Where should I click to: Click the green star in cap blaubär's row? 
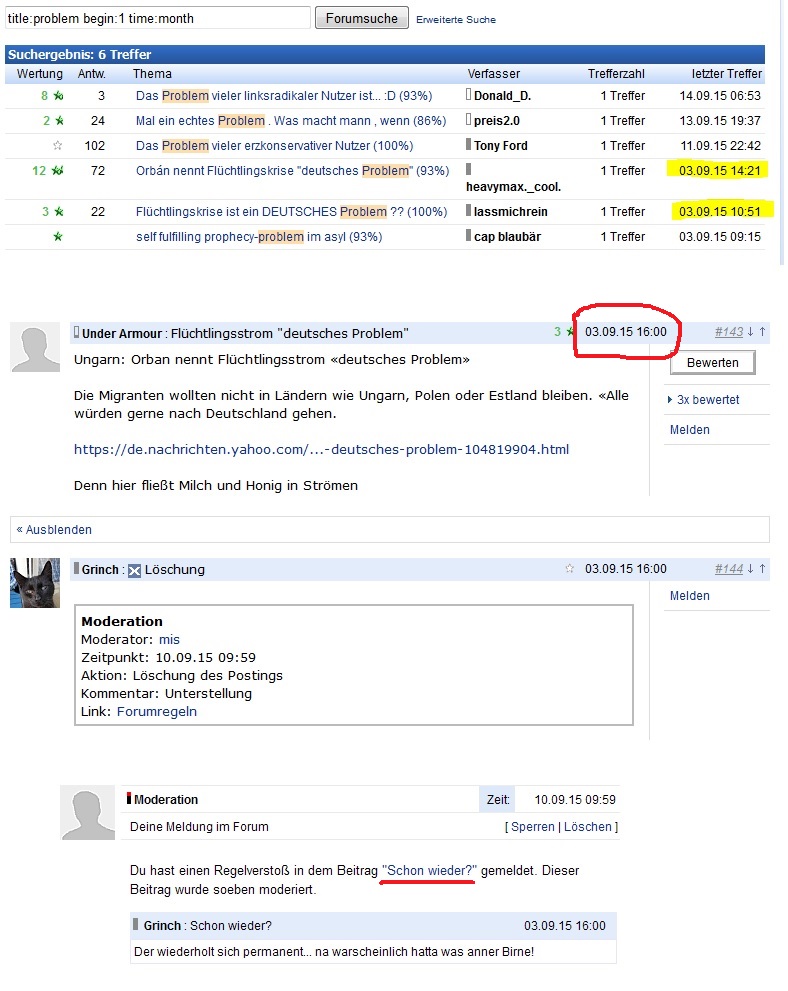coord(57,237)
